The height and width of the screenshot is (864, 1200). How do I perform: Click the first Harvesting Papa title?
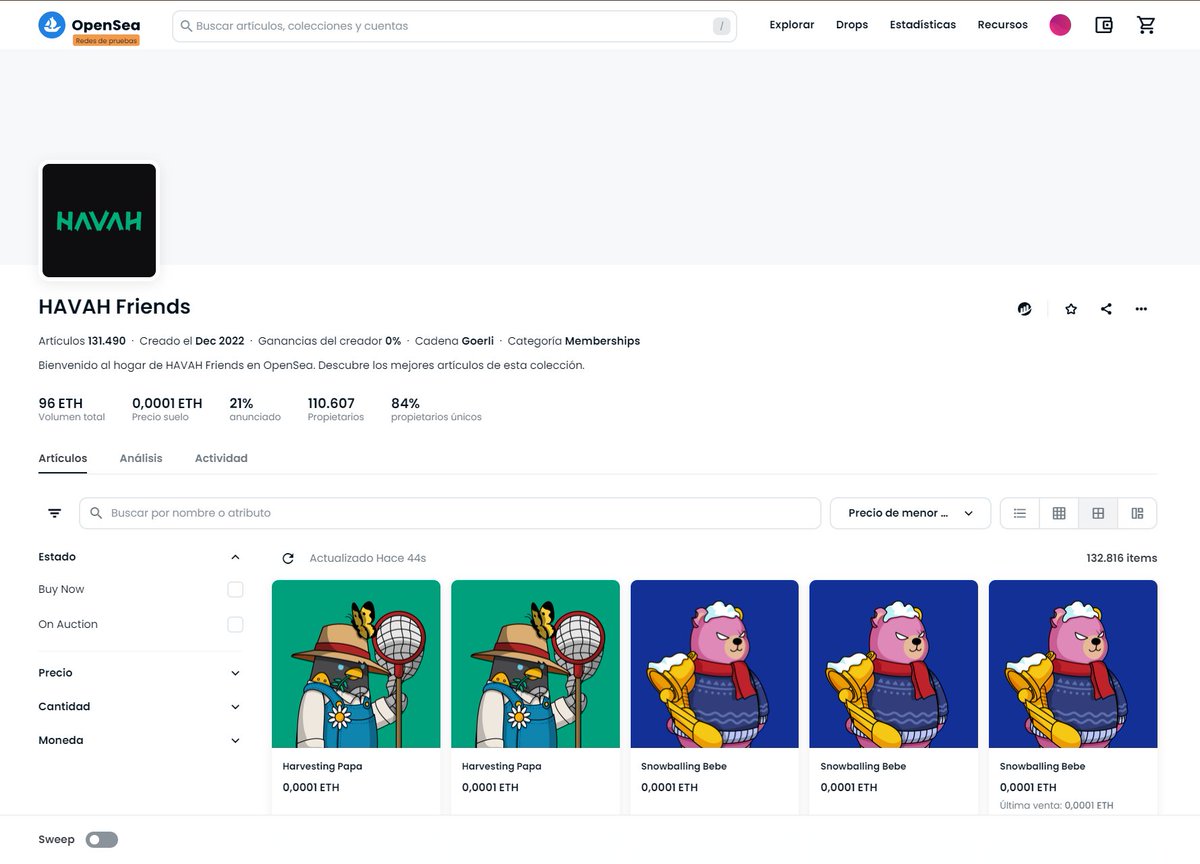pos(322,767)
